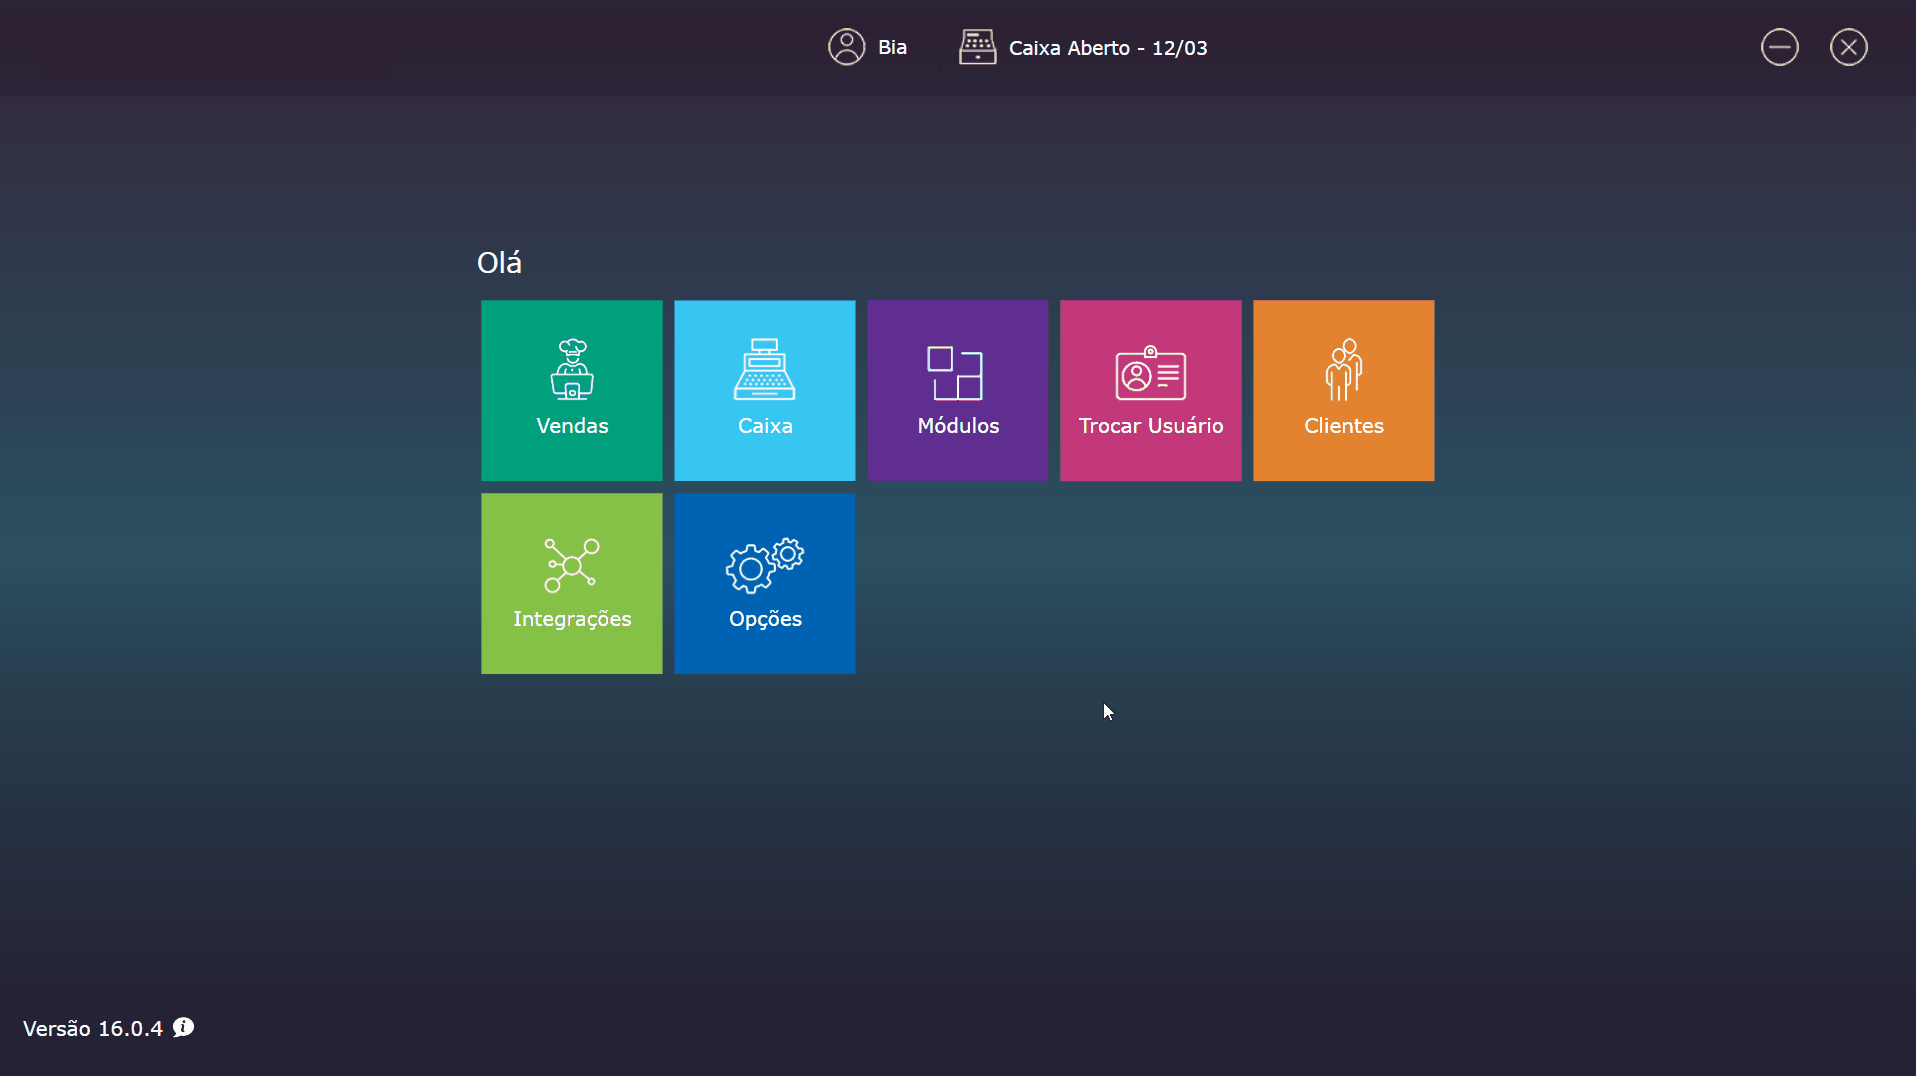Open the Clientes tile
This screenshot has height=1076, width=1916.
(x=1343, y=390)
